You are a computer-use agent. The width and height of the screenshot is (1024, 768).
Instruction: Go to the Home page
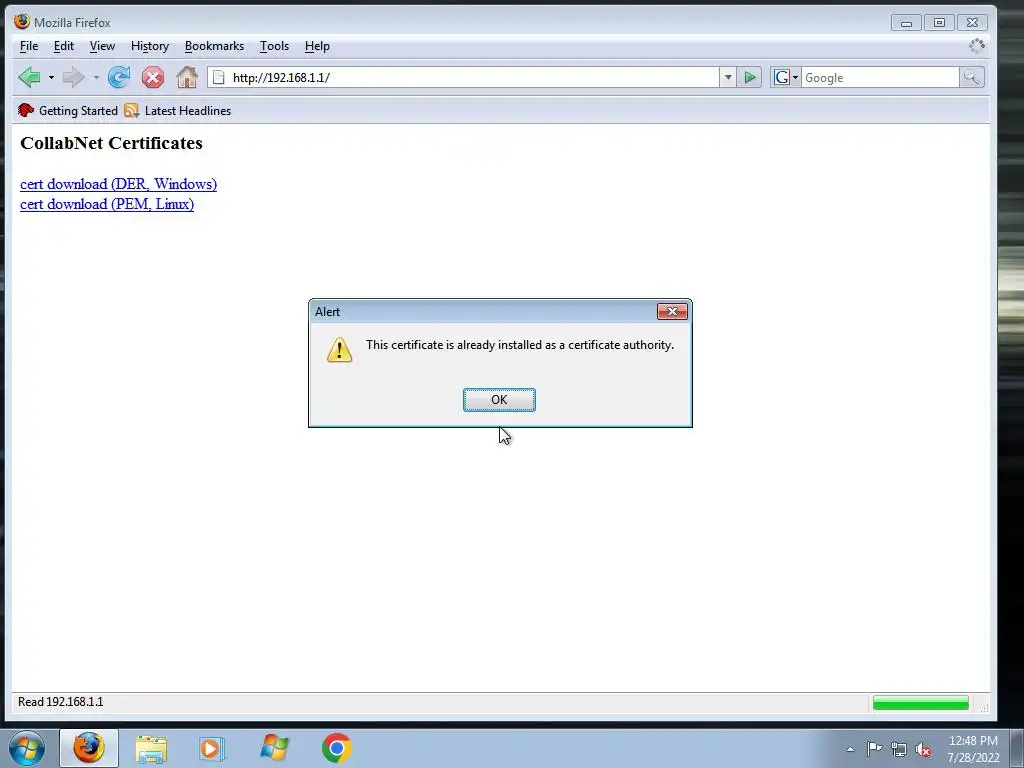click(187, 78)
